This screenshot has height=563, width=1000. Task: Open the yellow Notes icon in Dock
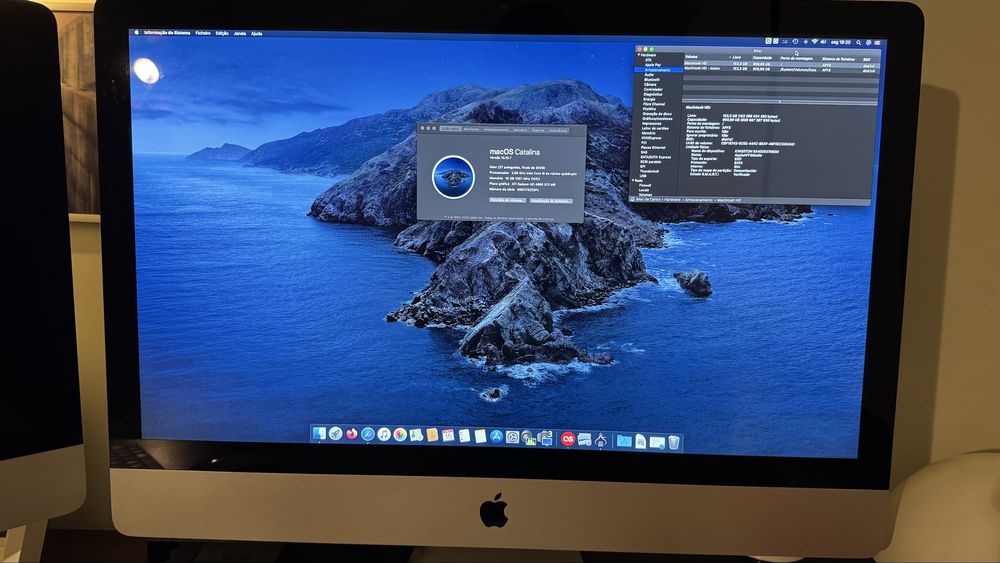[x=481, y=436]
